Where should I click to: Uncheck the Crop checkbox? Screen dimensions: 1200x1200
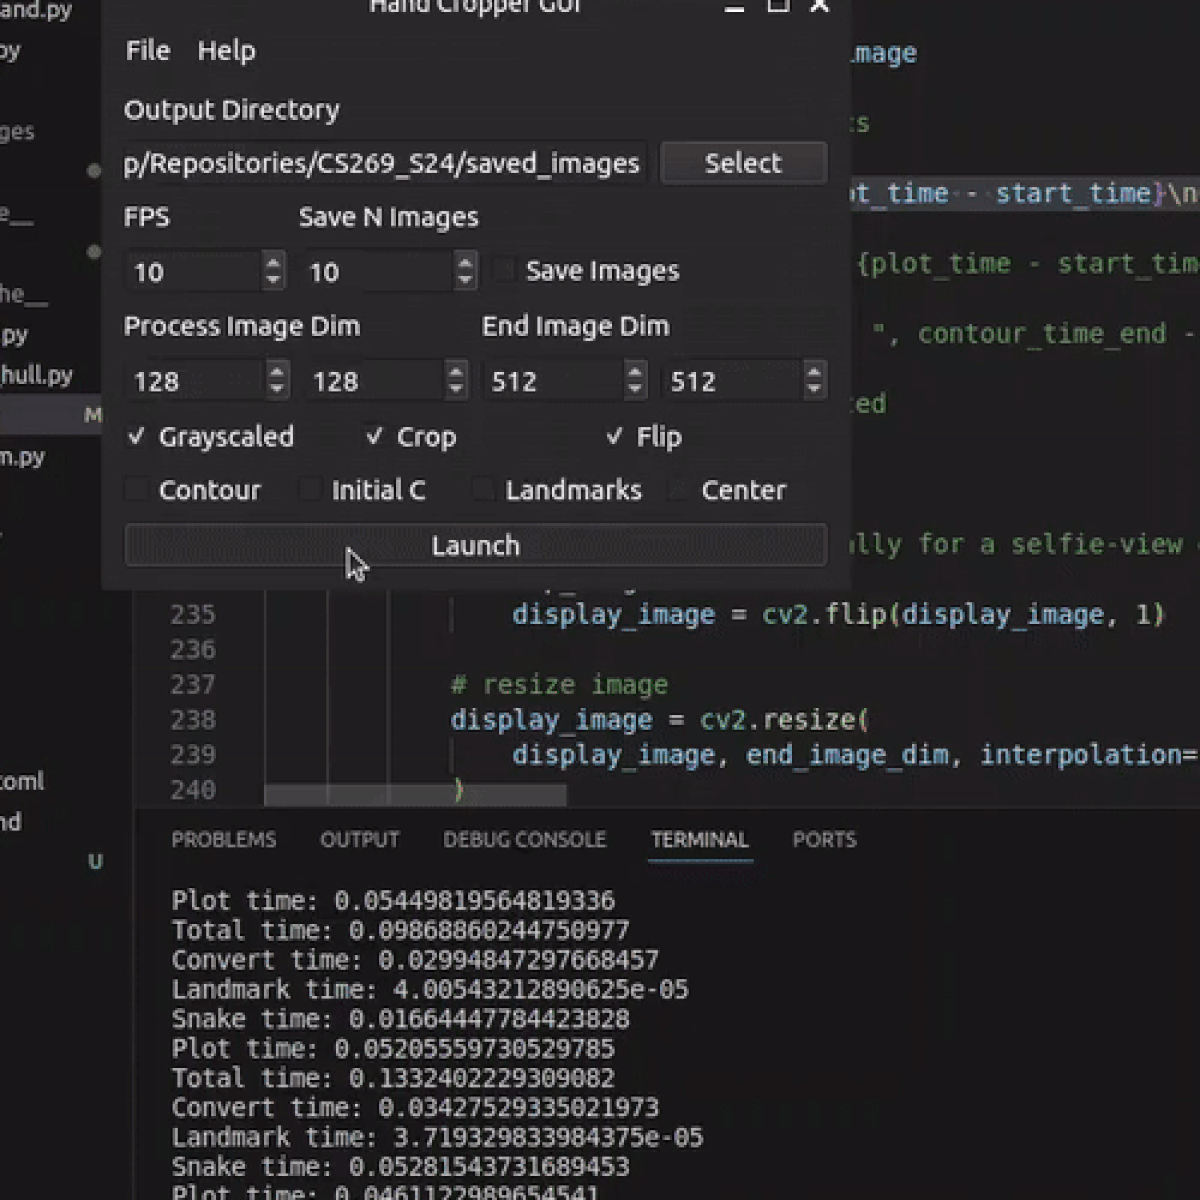click(375, 437)
